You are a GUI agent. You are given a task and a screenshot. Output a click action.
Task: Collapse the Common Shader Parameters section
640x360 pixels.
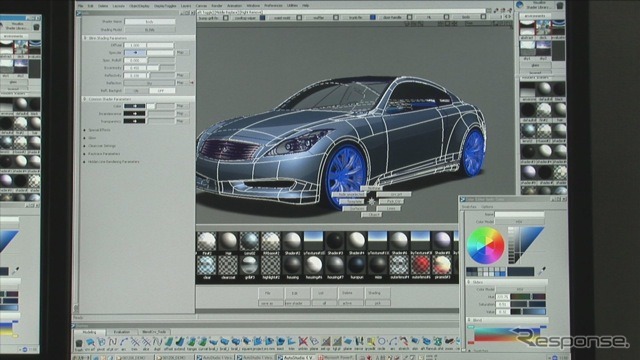click(x=85, y=99)
